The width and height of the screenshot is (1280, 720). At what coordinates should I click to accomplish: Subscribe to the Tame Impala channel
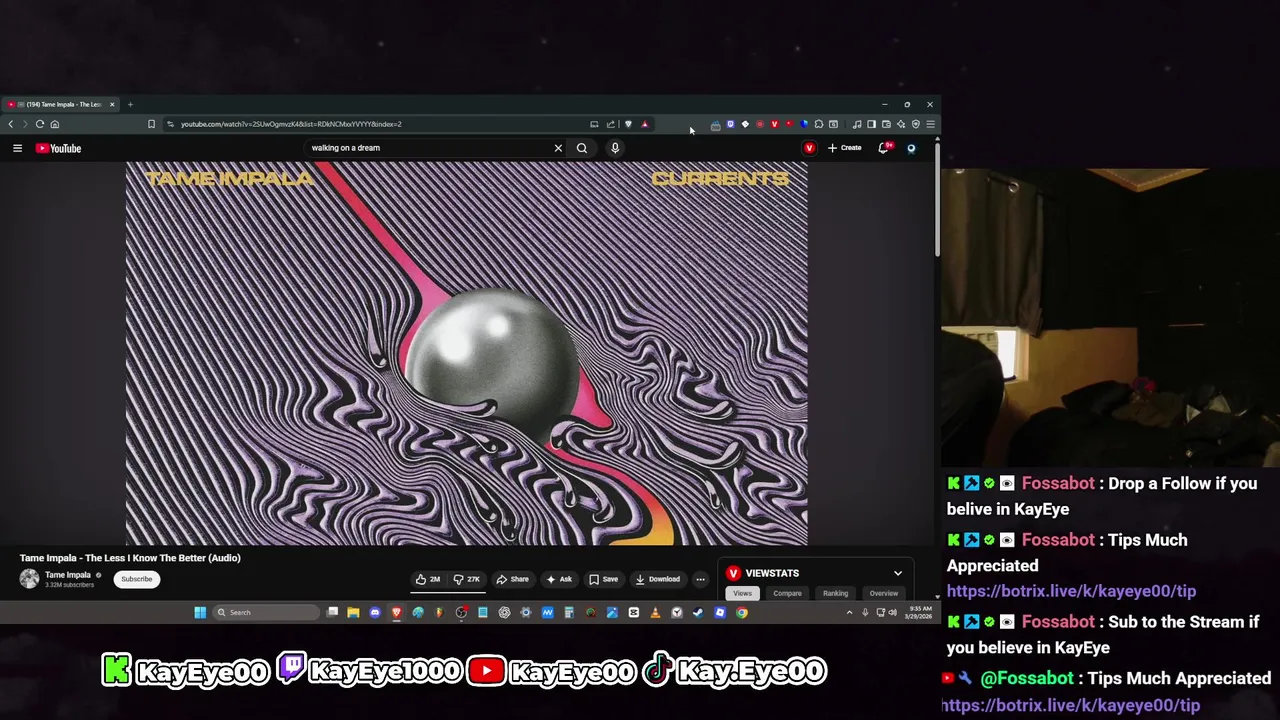pyautogui.click(x=137, y=579)
